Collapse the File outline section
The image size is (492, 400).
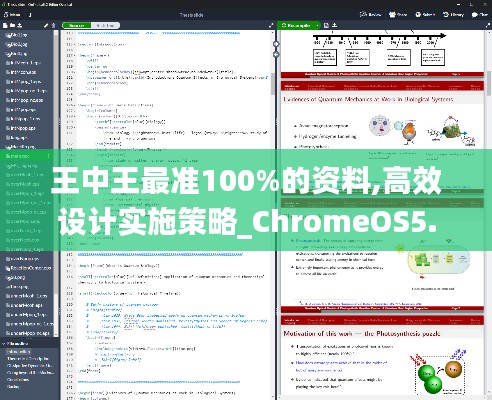tap(3, 344)
